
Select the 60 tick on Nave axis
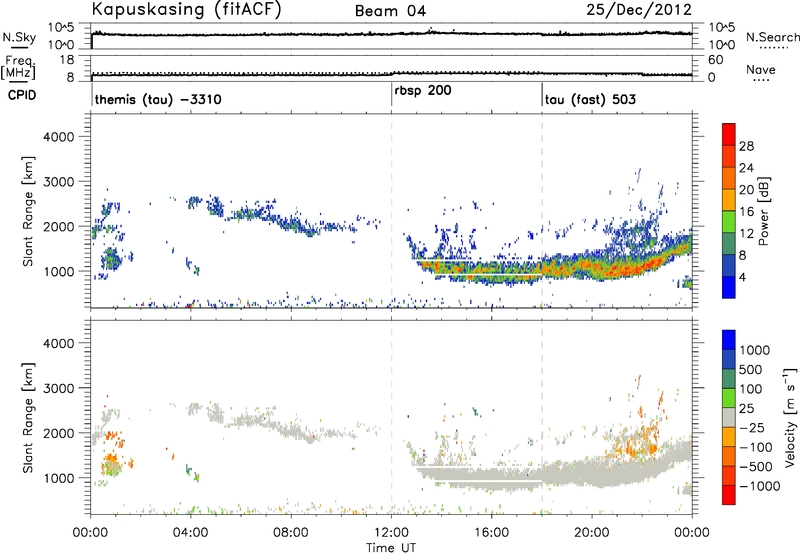pos(716,60)
